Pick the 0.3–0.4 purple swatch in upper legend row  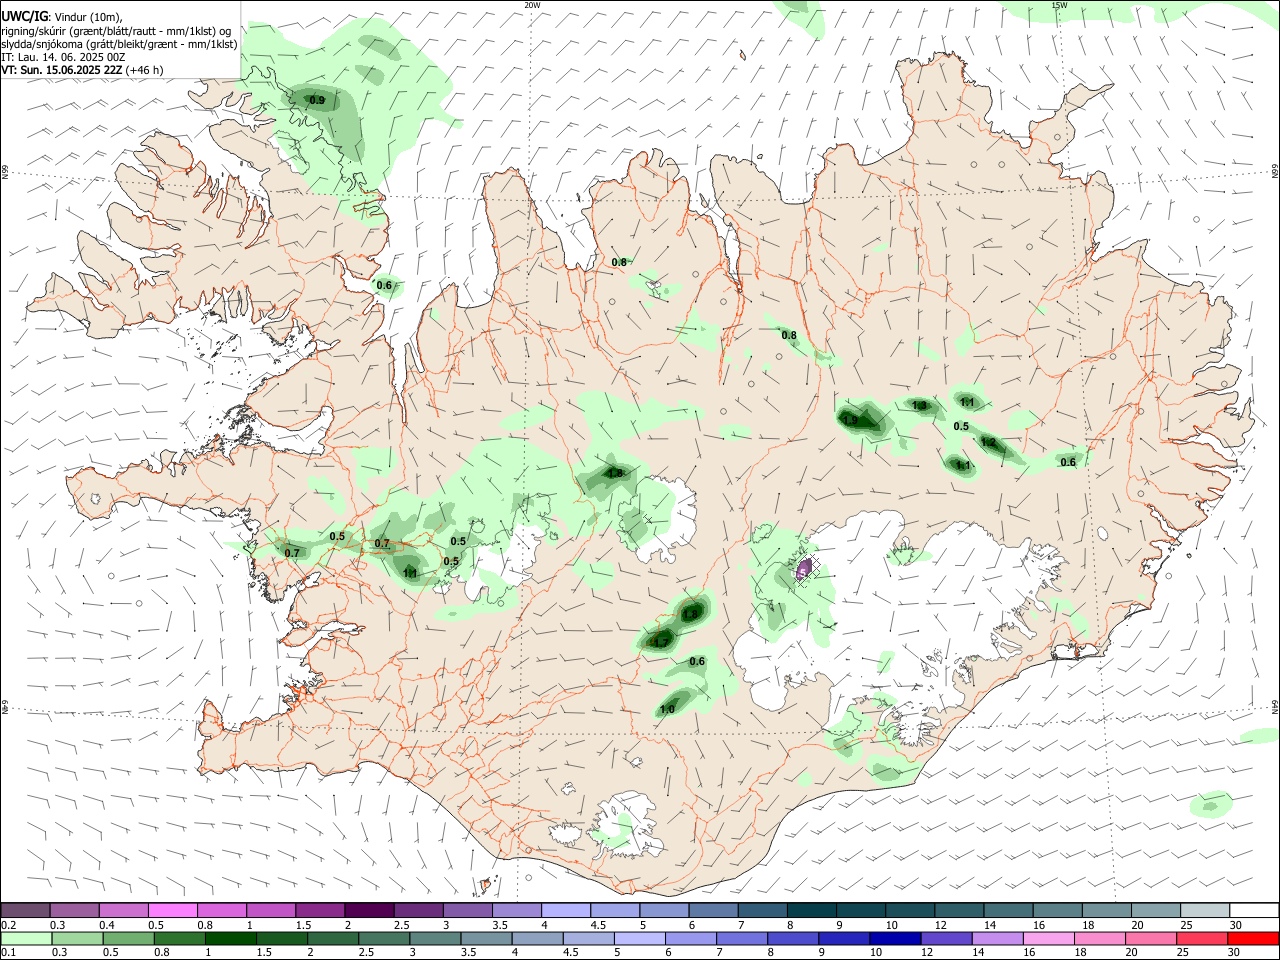point(75,910)
